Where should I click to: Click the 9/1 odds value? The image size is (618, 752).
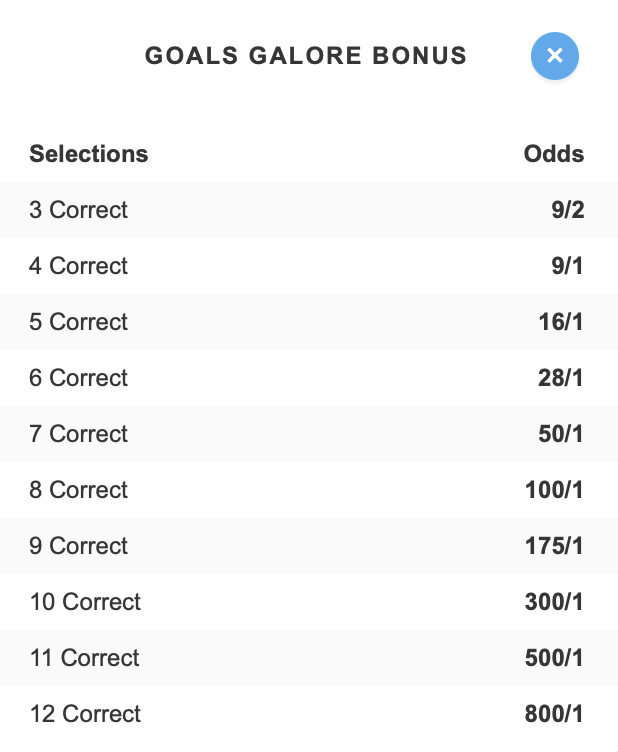pyautogui.click(x=567, y=266)
